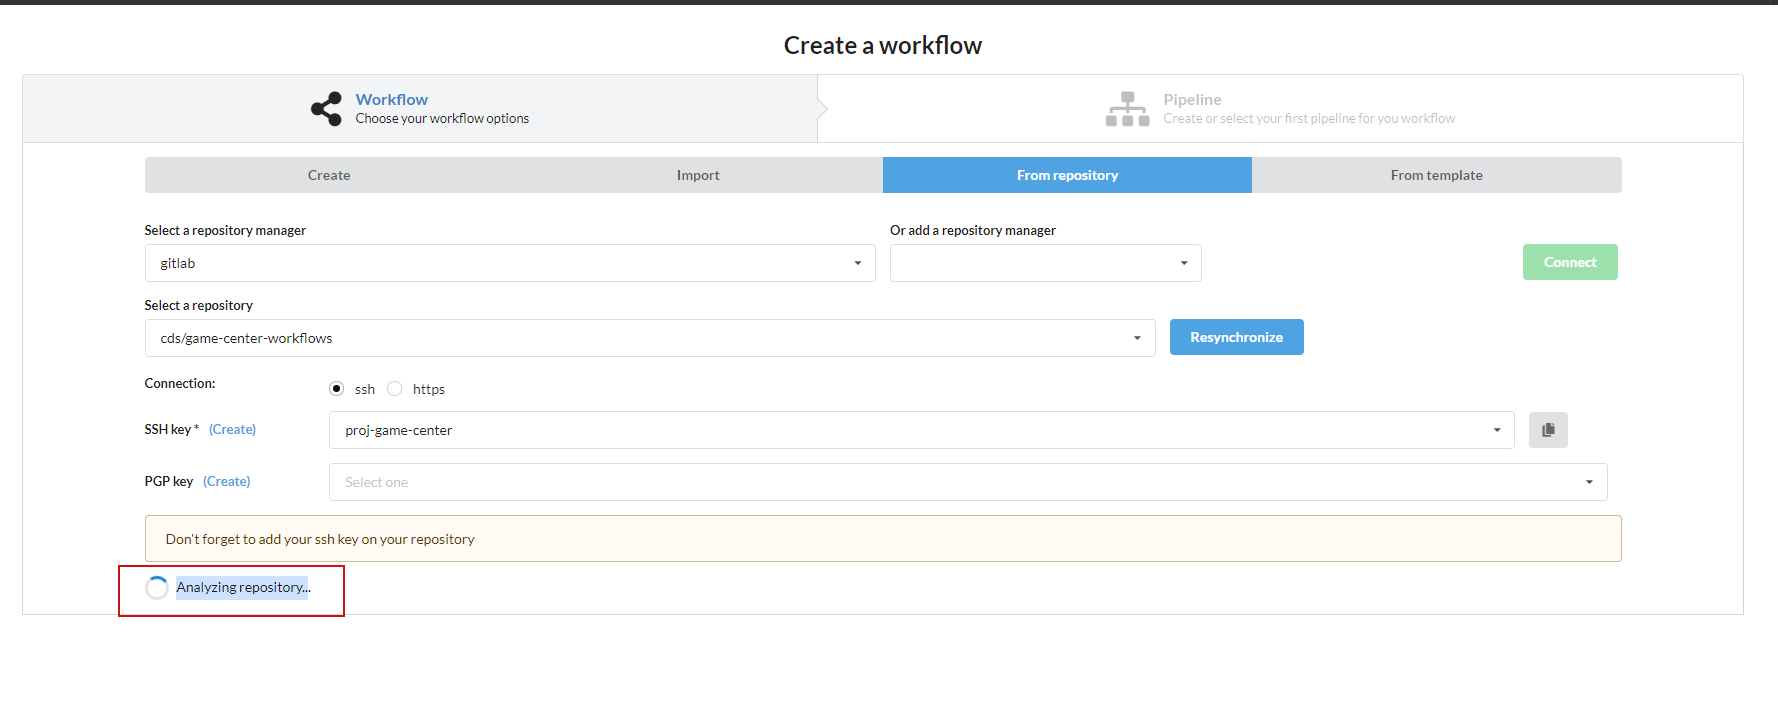Image resolution: width=1778 pixels, height=705 pixels.
Task: Click the Analyzing repository loading spinner
Action: (157, 588)
